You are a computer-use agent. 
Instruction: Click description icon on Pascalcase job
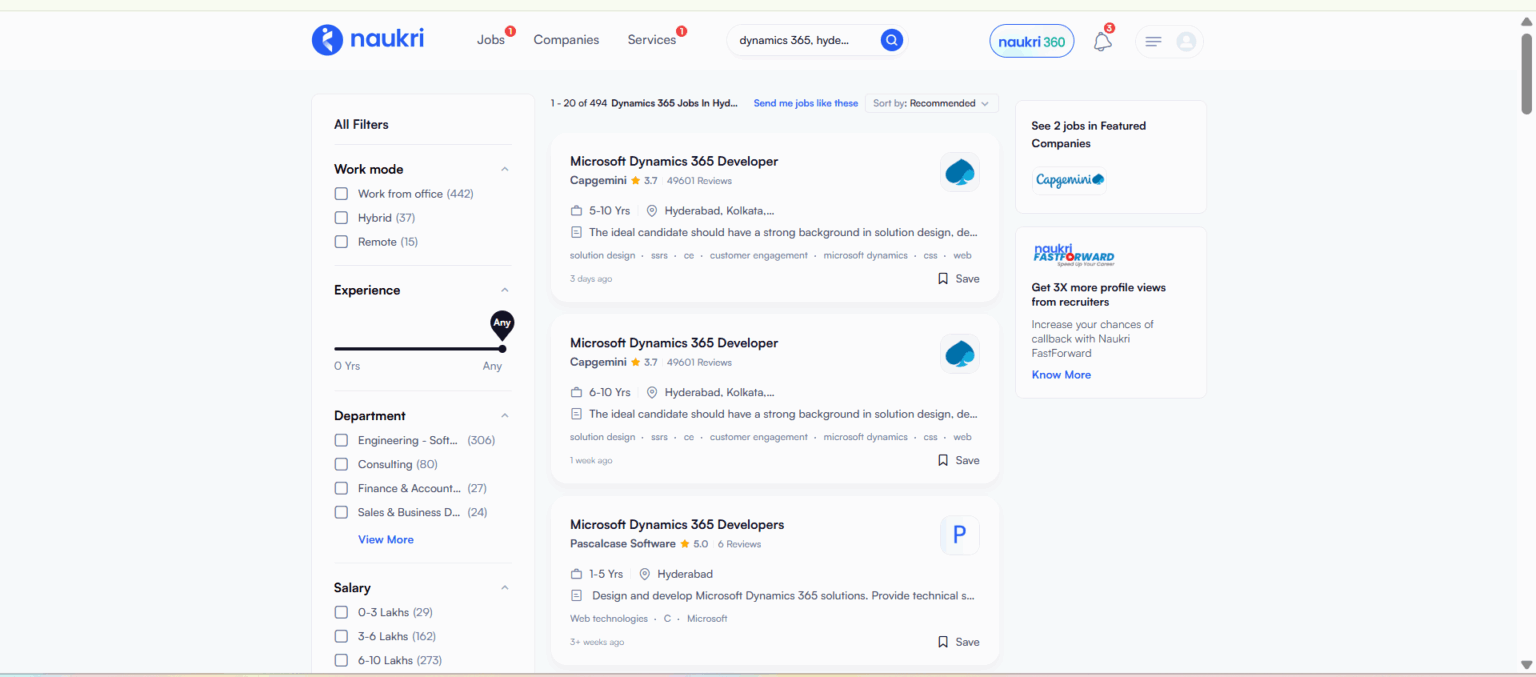[576, 596]
